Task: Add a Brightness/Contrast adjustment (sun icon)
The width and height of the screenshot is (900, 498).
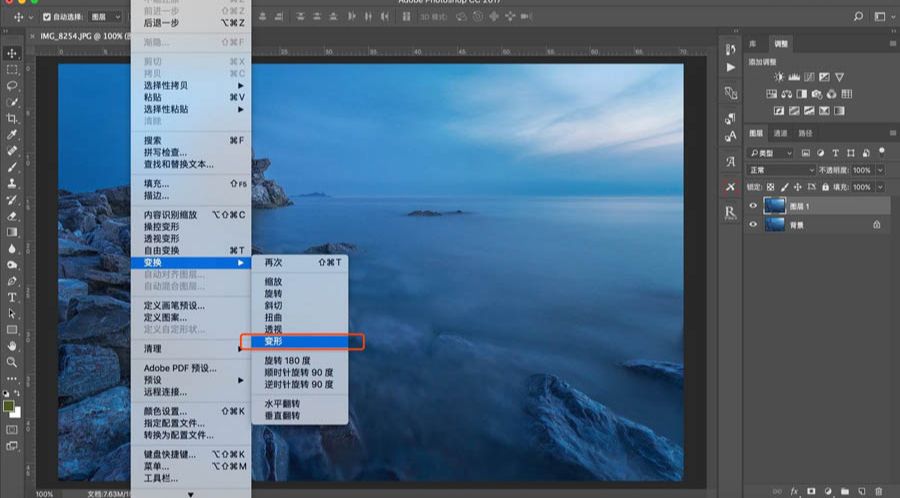Action: (x=779, y=77)
